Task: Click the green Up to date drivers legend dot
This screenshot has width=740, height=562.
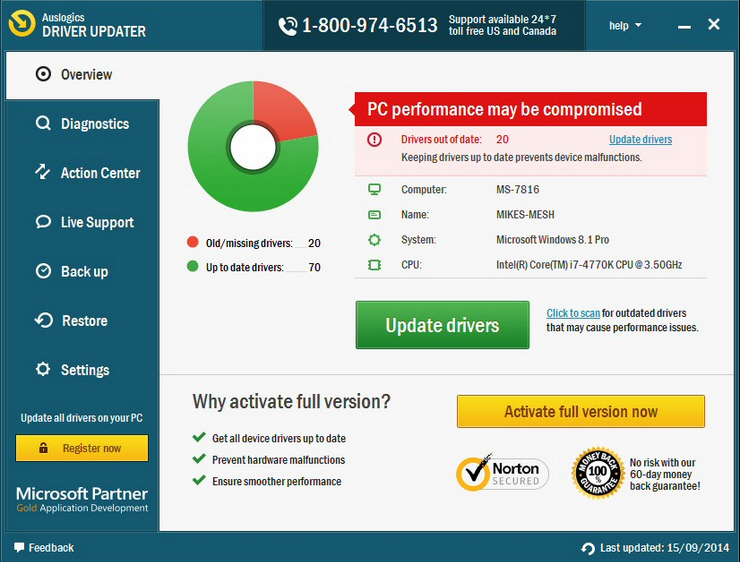Action: [x=193, y=266]
